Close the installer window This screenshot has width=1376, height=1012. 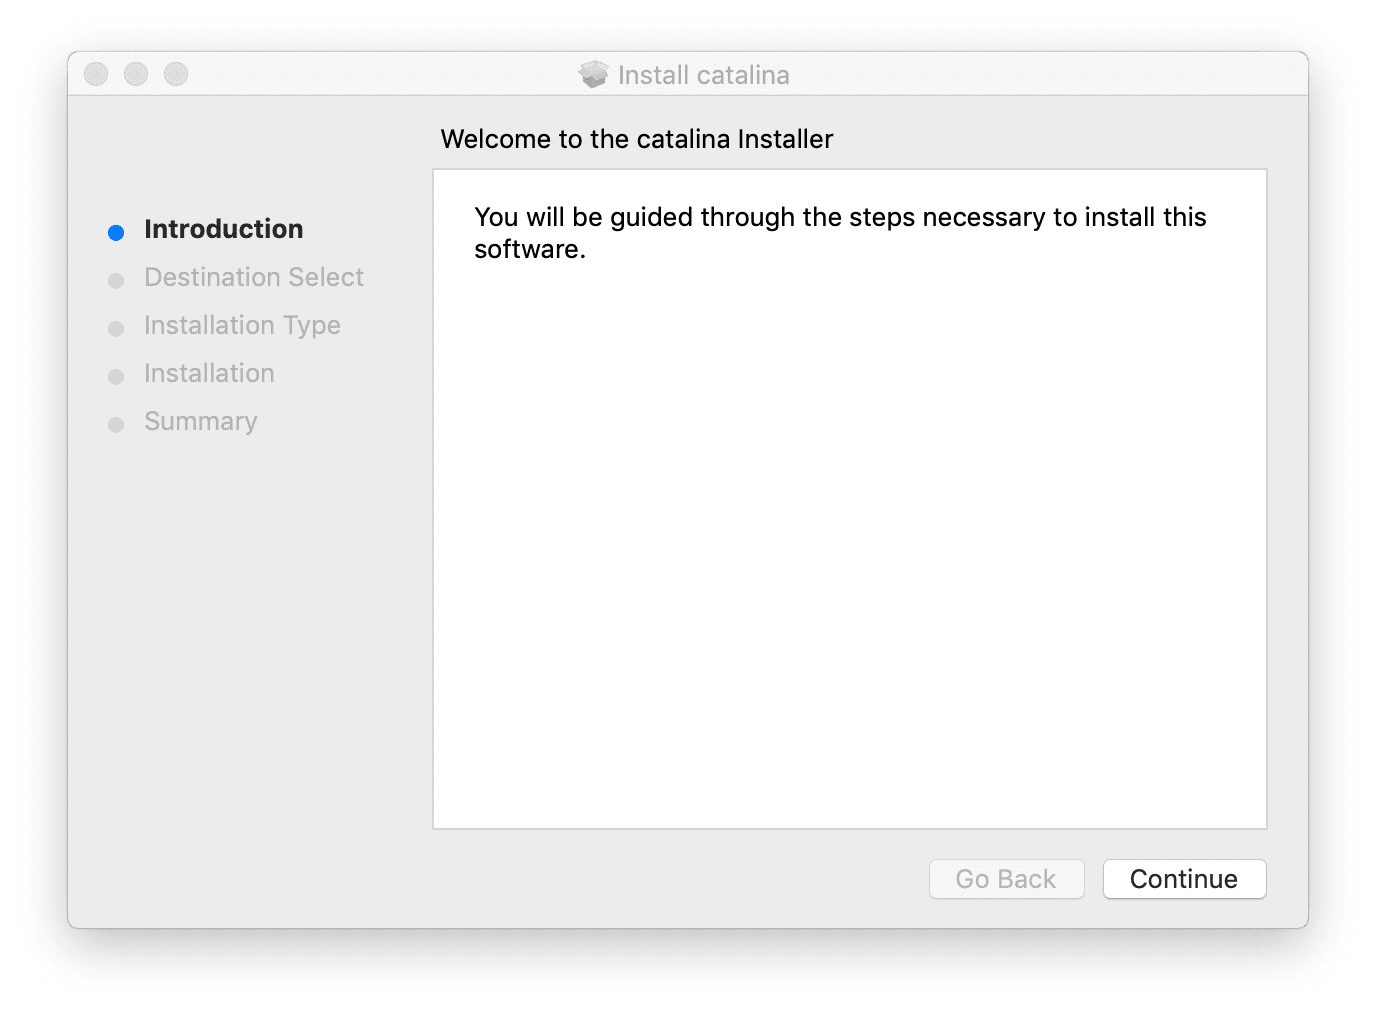(96, 74)
